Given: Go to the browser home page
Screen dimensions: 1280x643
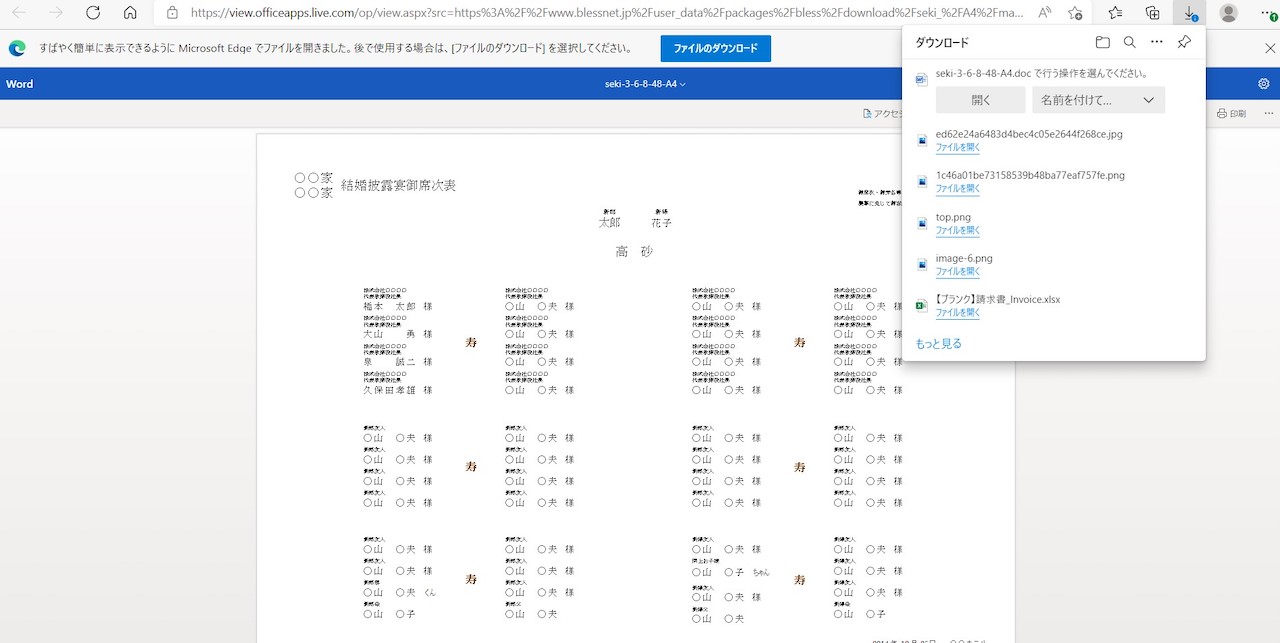Looking at the screenshot, I should pos(132,13).
